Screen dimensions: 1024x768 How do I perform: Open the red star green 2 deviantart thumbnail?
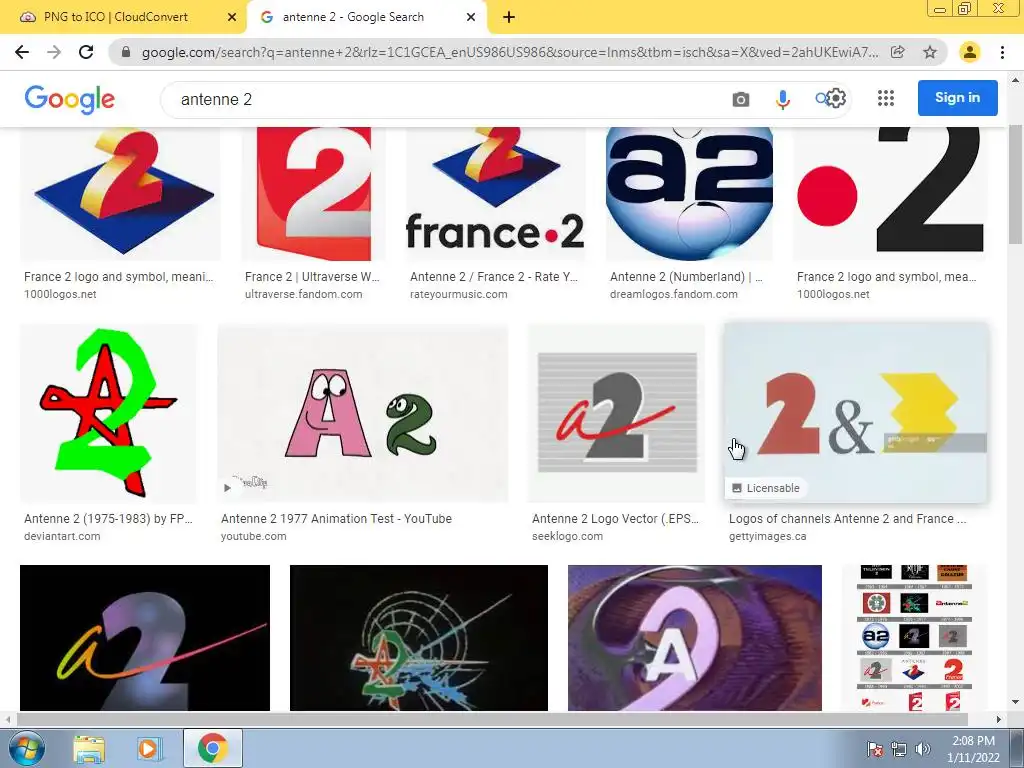pos(108,413)
